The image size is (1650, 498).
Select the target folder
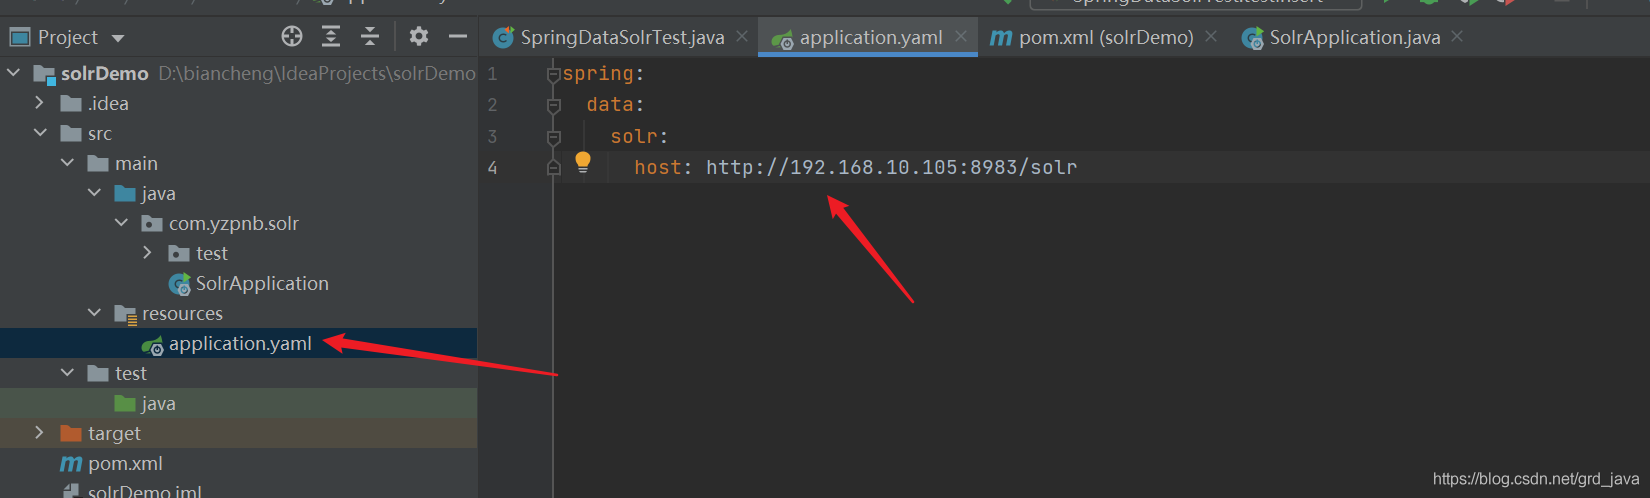pyautogui.click(x=114, y=433)
